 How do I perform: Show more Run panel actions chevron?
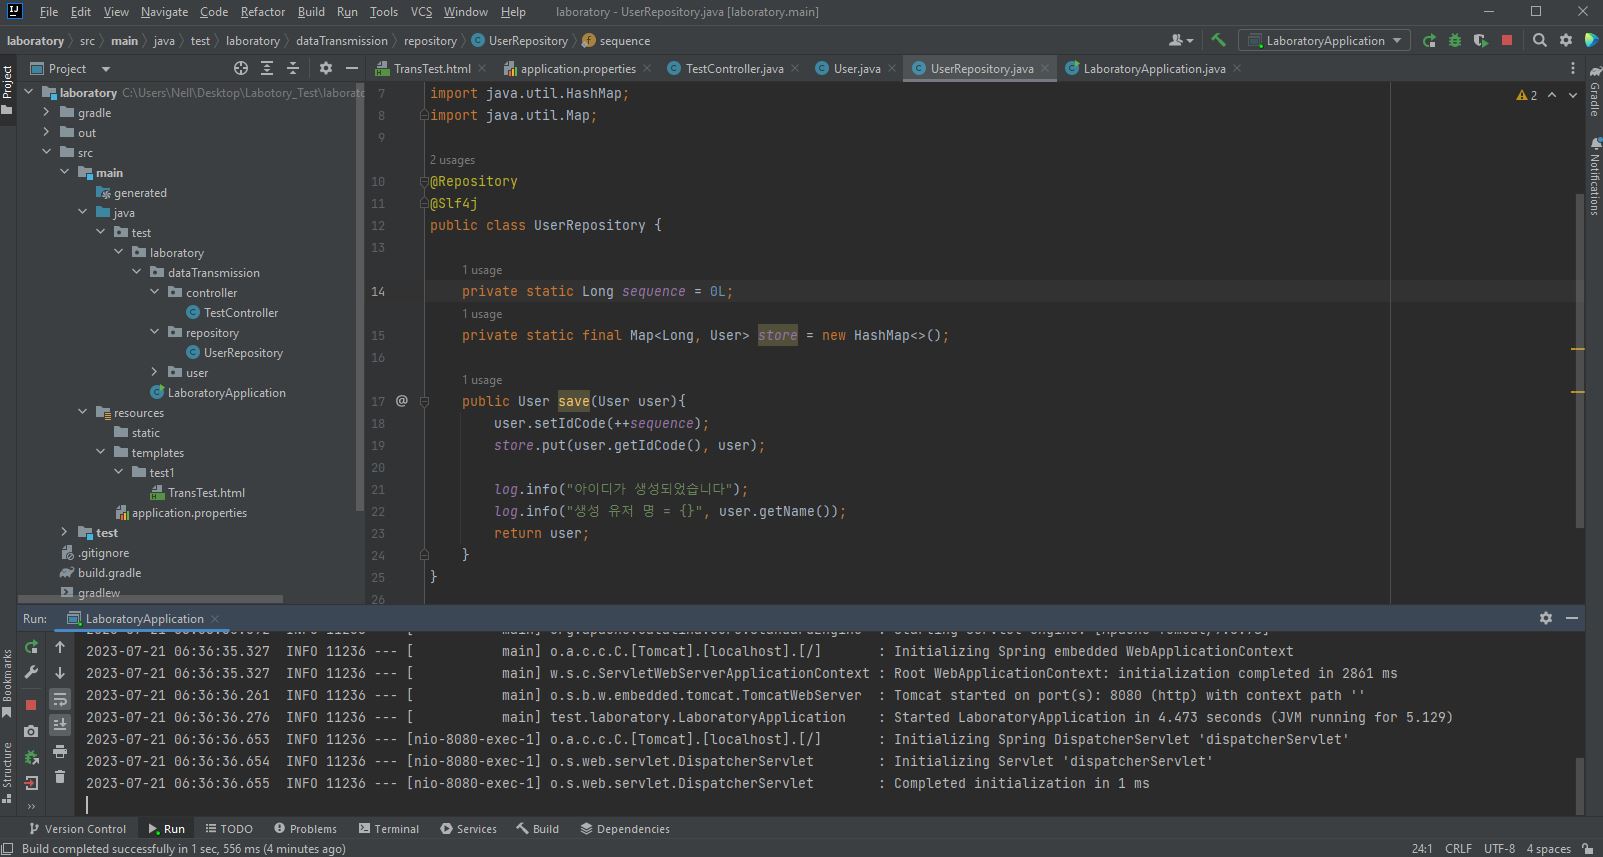tap(31, 806)
